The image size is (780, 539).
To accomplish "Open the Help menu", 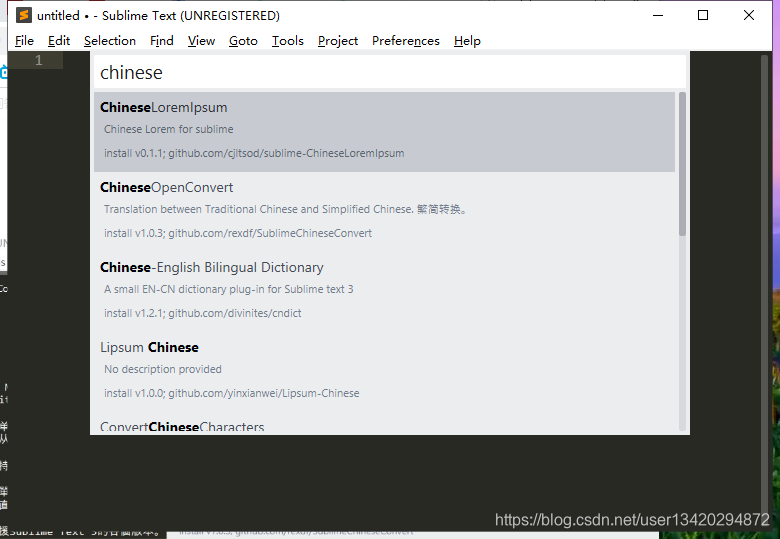I will pyautogui.click(x=467, y=41).
